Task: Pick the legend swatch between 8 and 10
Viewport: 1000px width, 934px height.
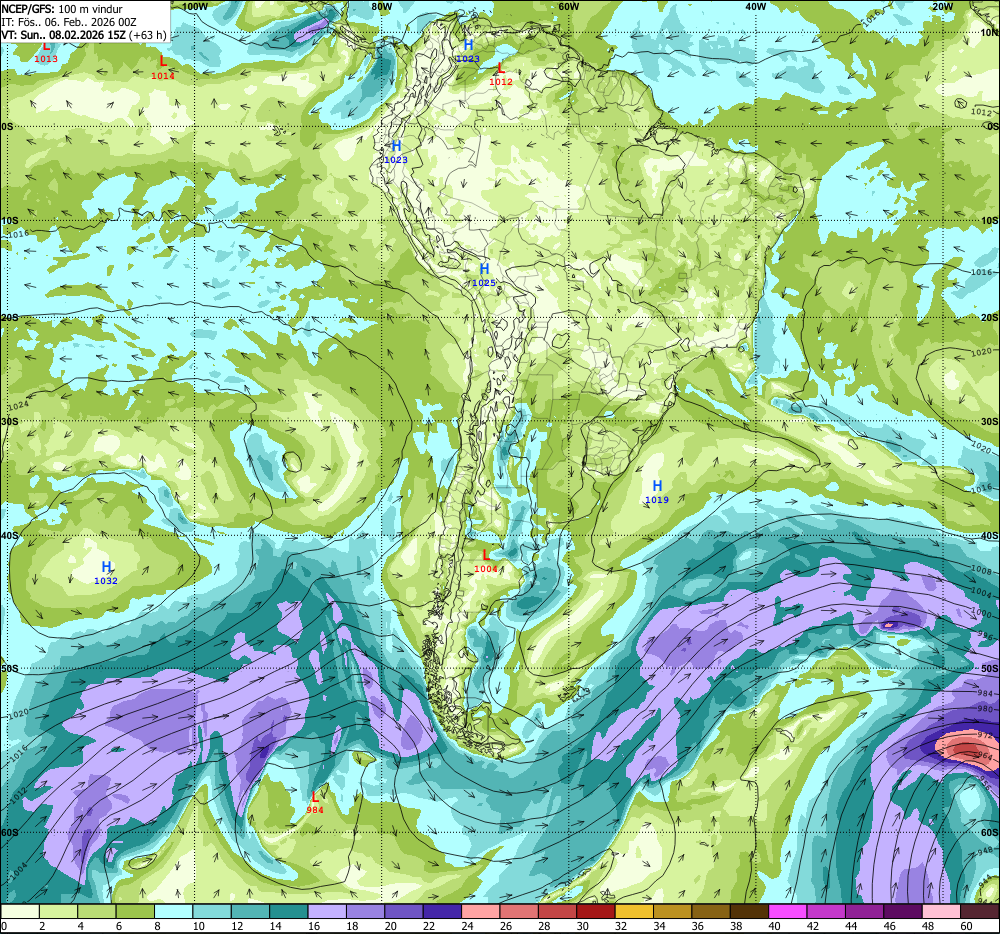Action: (x=174, y=911)
